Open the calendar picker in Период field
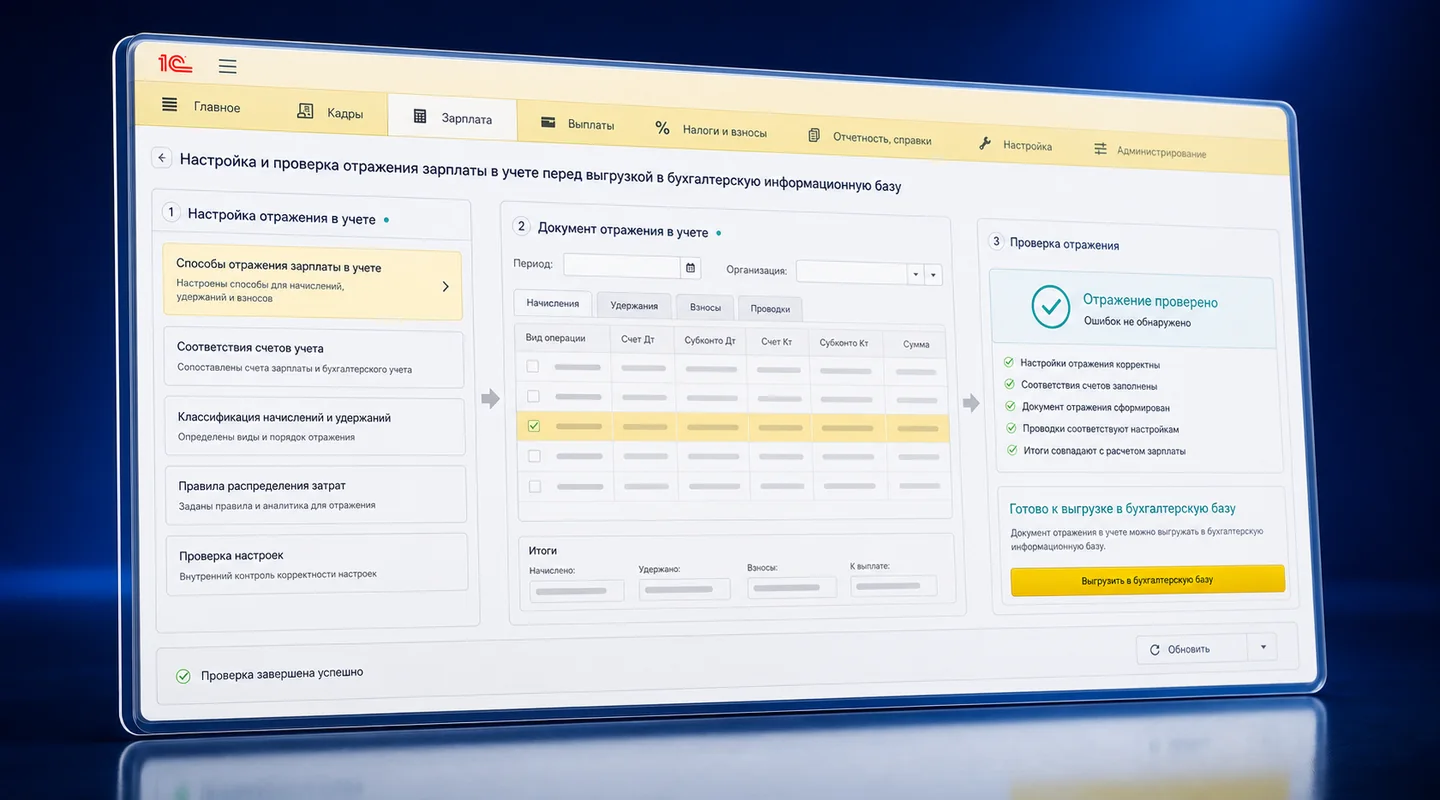 (690, 268)
